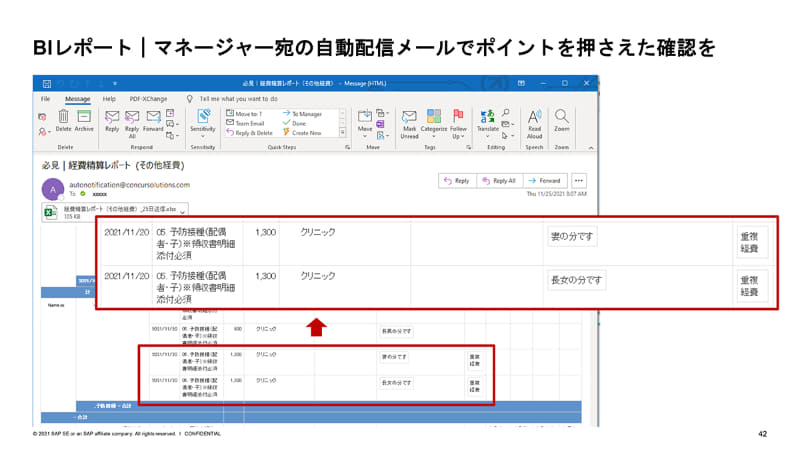Screen dimensions: 800x450
Task: Open the More respond actions dropdown
Action: (x=172, y=136)
